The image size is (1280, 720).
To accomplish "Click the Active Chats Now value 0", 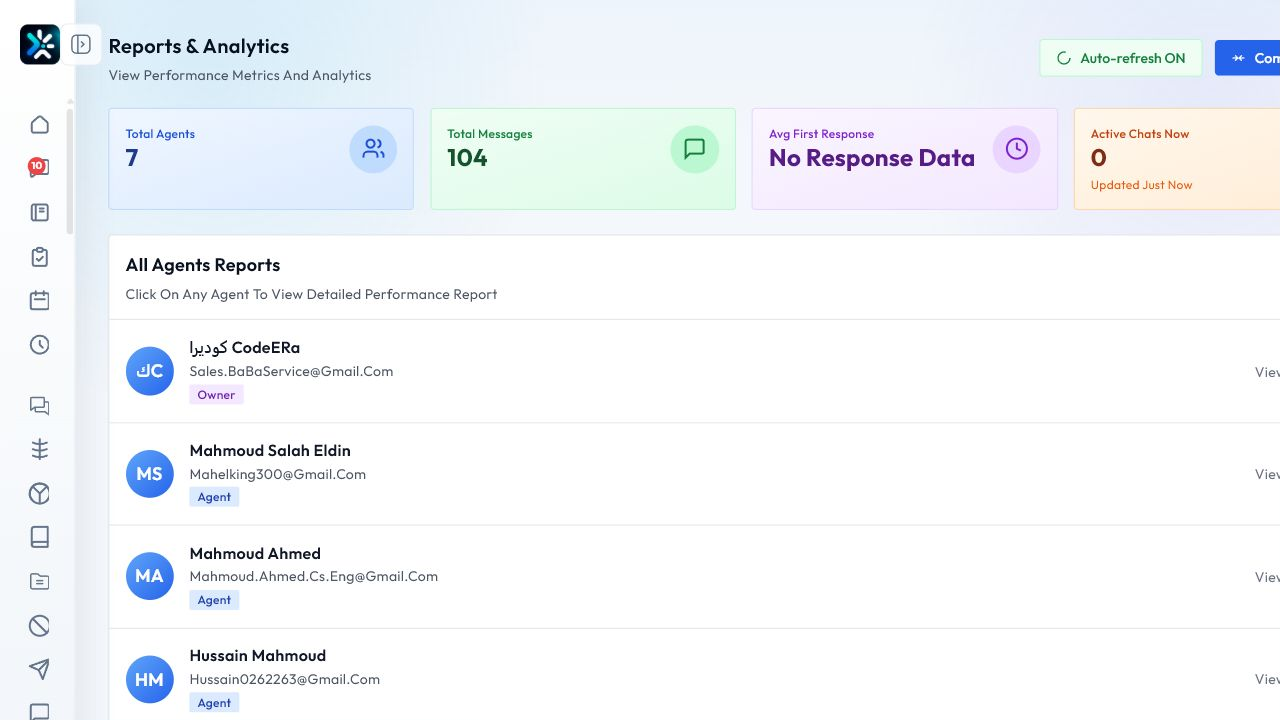I will 1099,158.
